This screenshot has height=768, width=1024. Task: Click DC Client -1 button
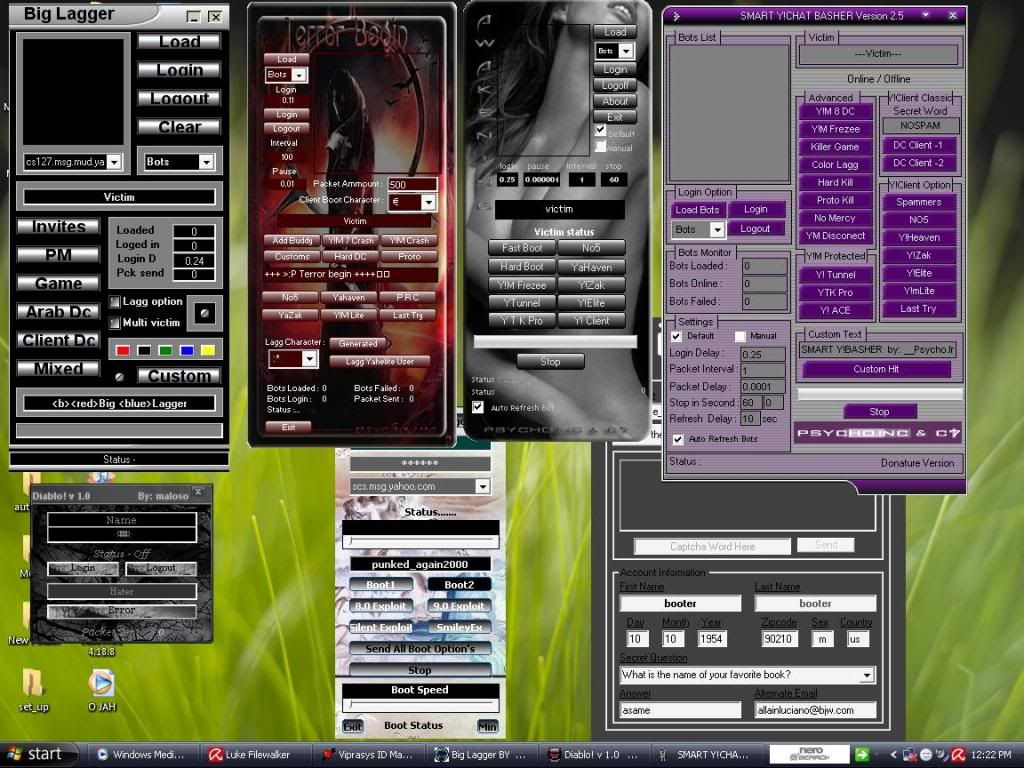(x=918, y=145)
